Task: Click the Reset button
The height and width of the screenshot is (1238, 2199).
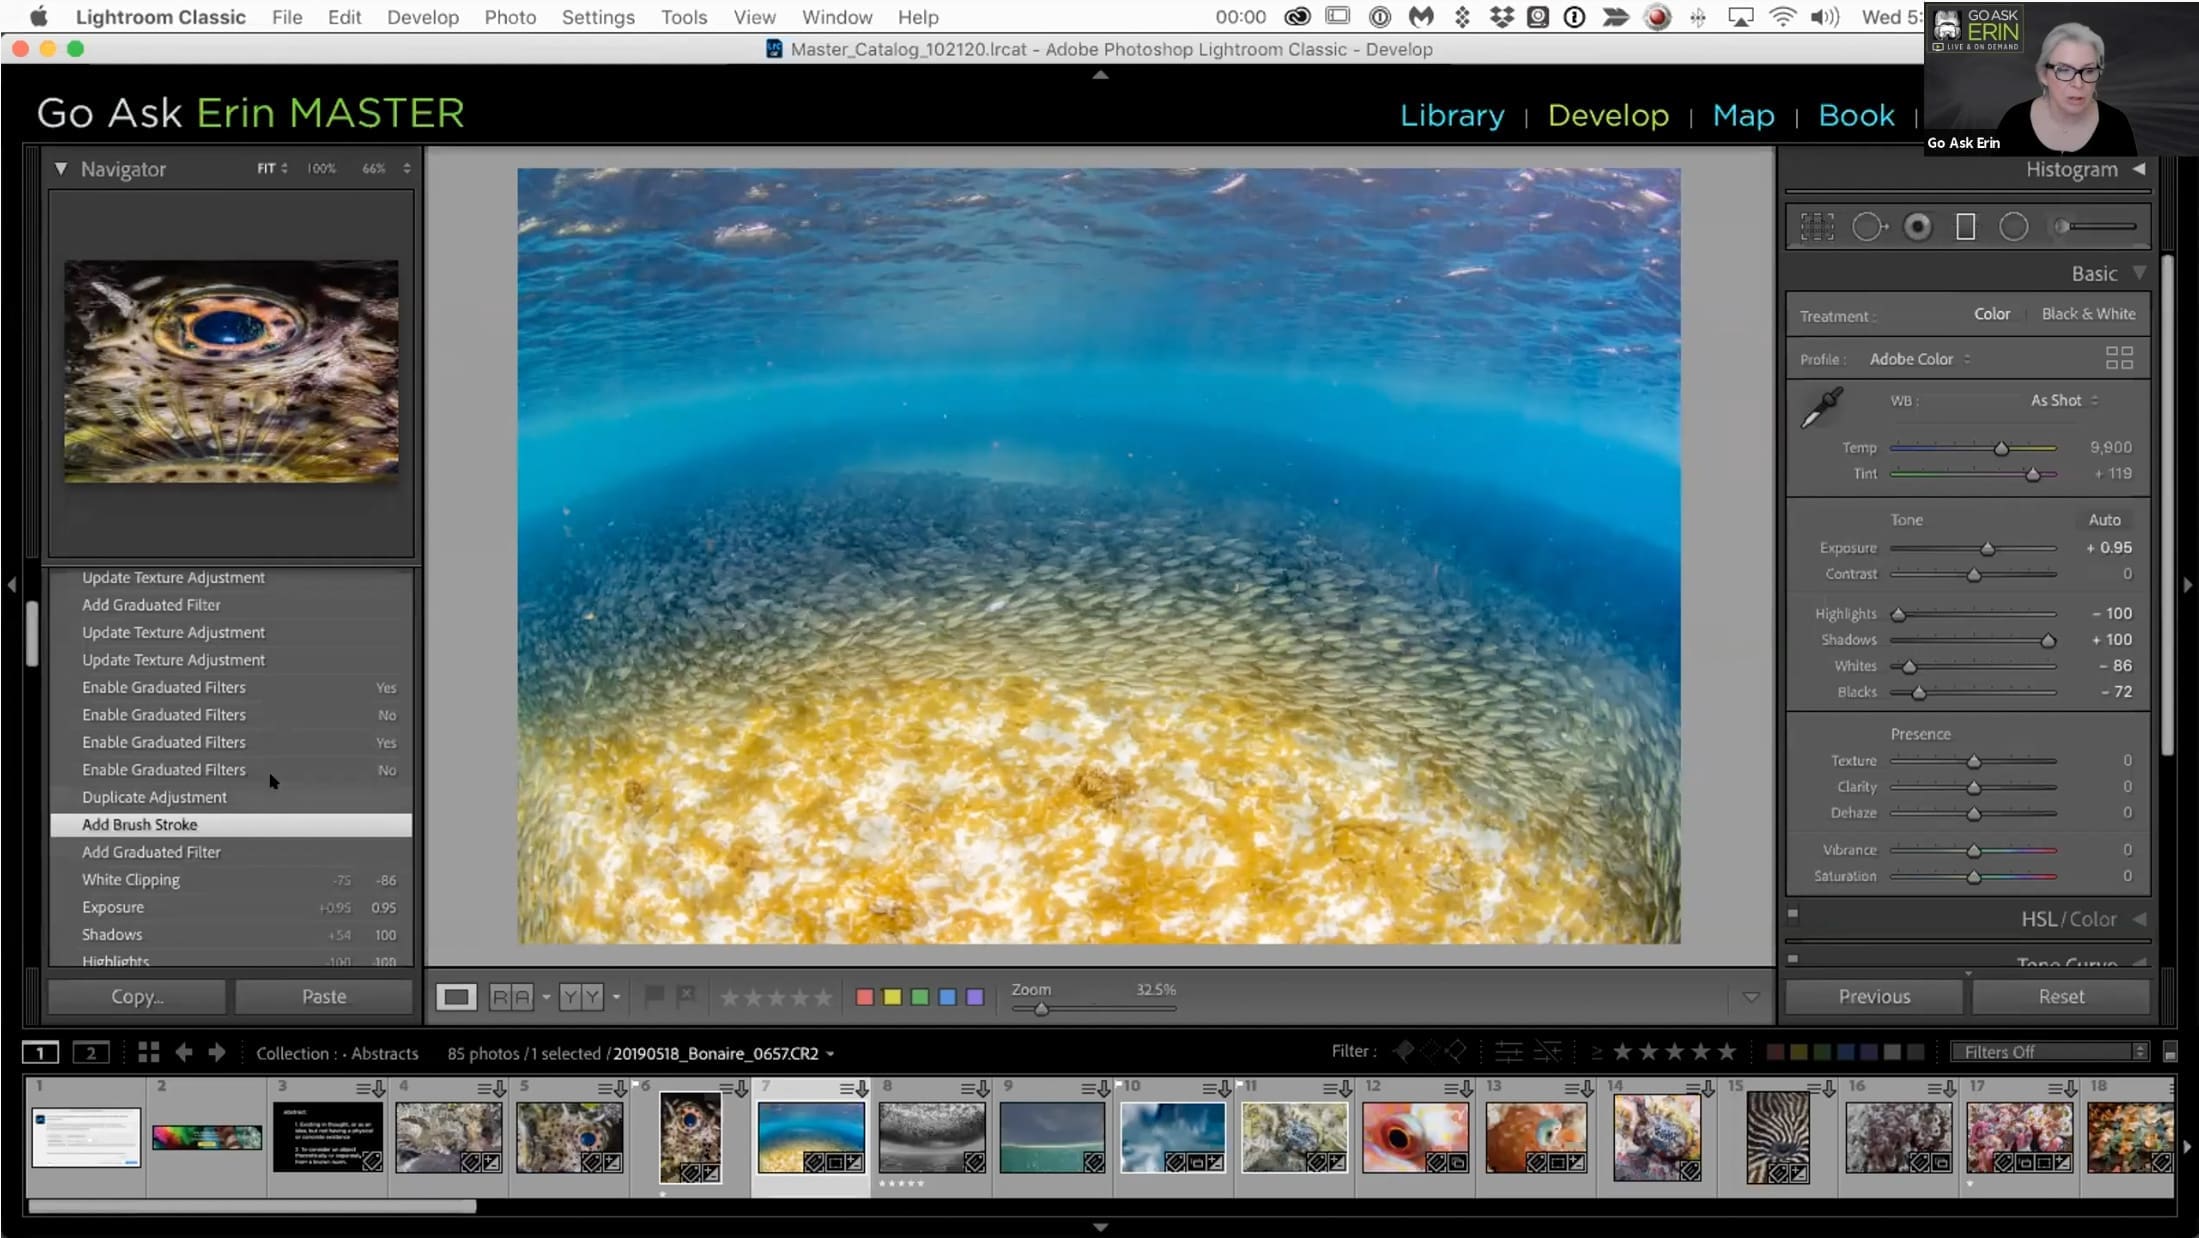Action: click(2061, 997)
